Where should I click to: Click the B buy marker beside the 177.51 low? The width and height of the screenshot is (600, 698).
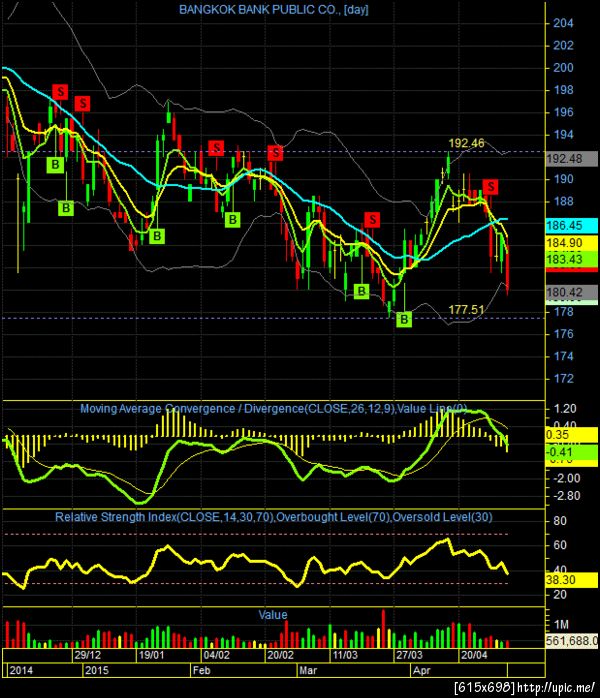point(404,319)
